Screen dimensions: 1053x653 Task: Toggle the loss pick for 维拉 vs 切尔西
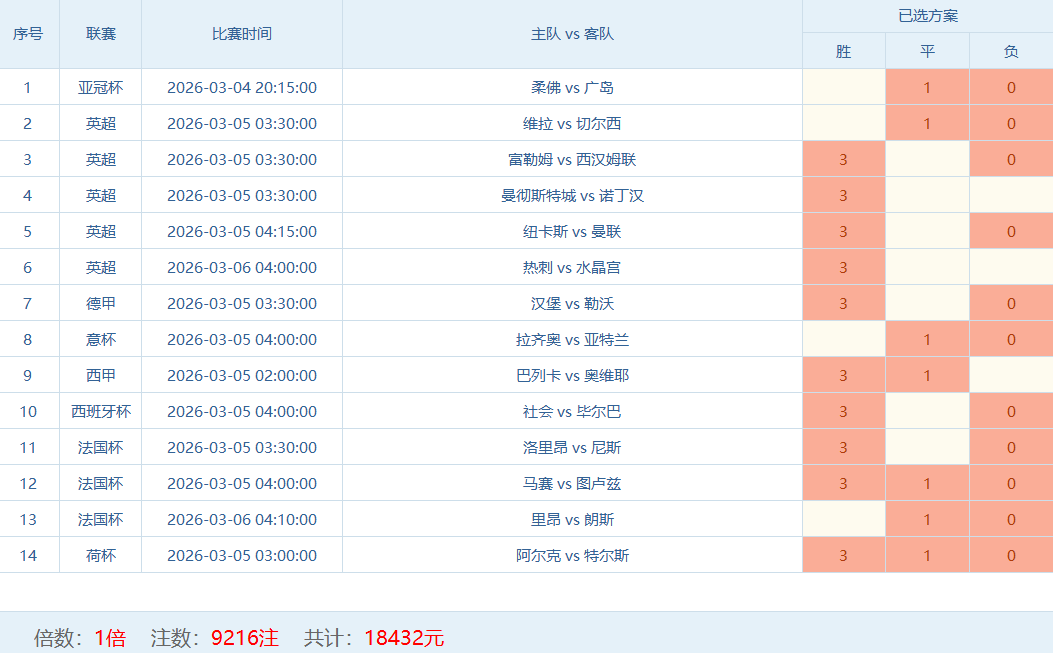(1011, 123)
